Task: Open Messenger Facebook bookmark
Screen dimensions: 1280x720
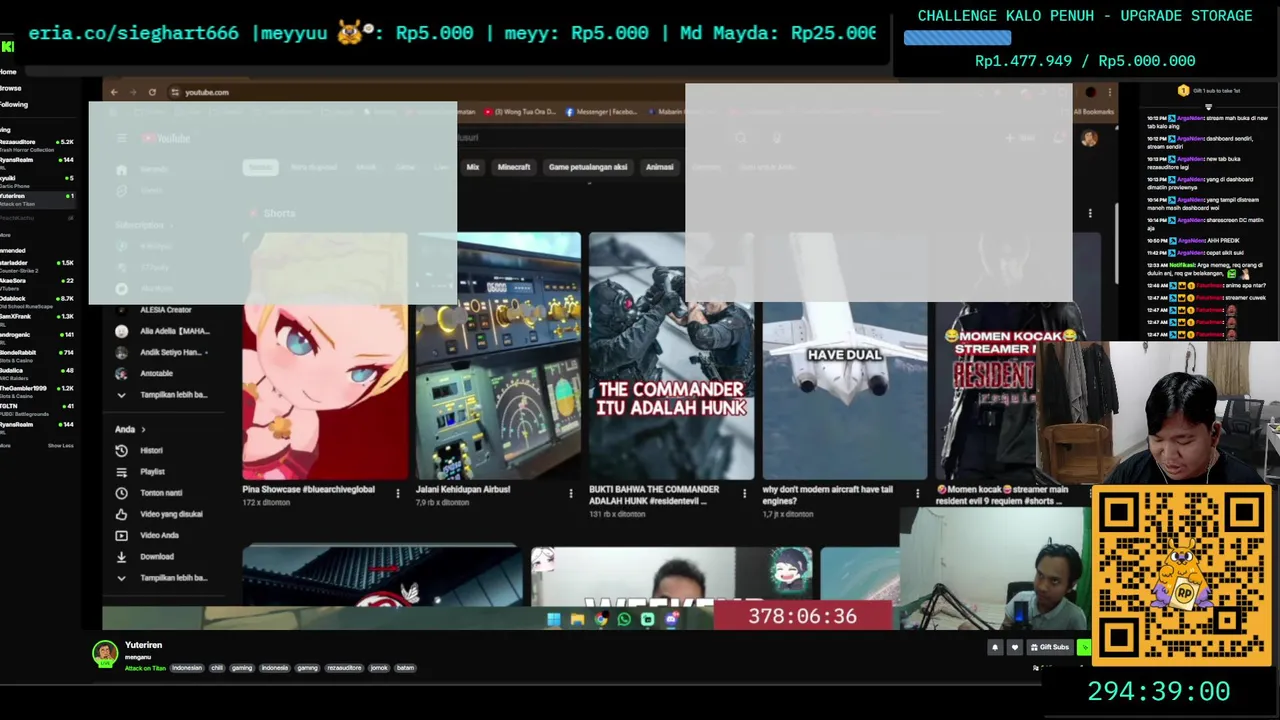Action: tap(602, 112)
